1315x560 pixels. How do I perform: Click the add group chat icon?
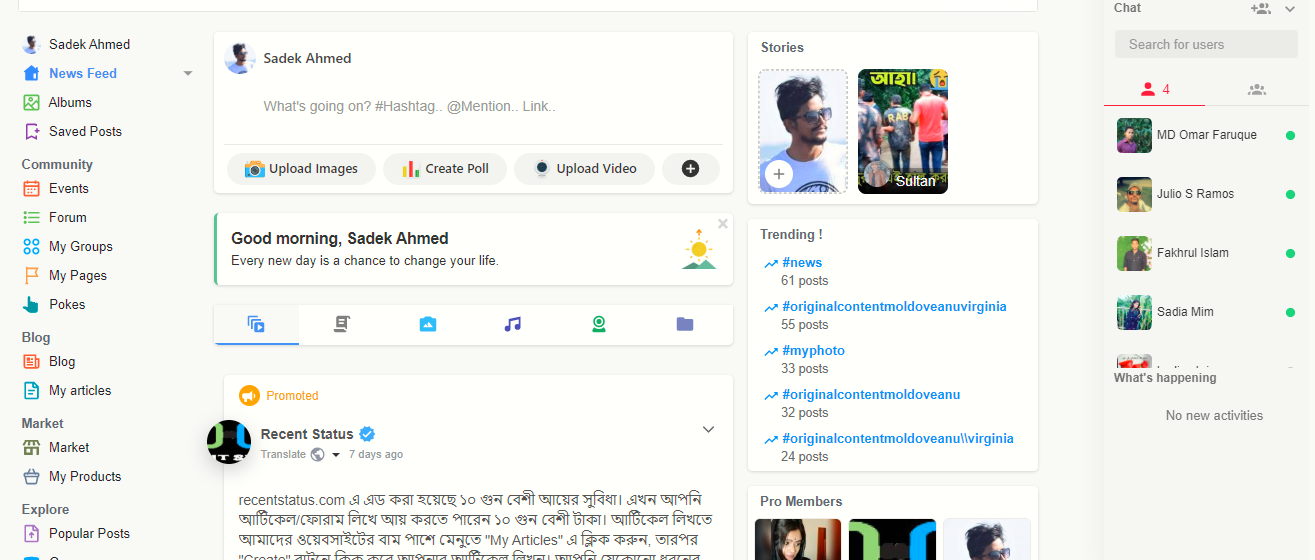1260,9
